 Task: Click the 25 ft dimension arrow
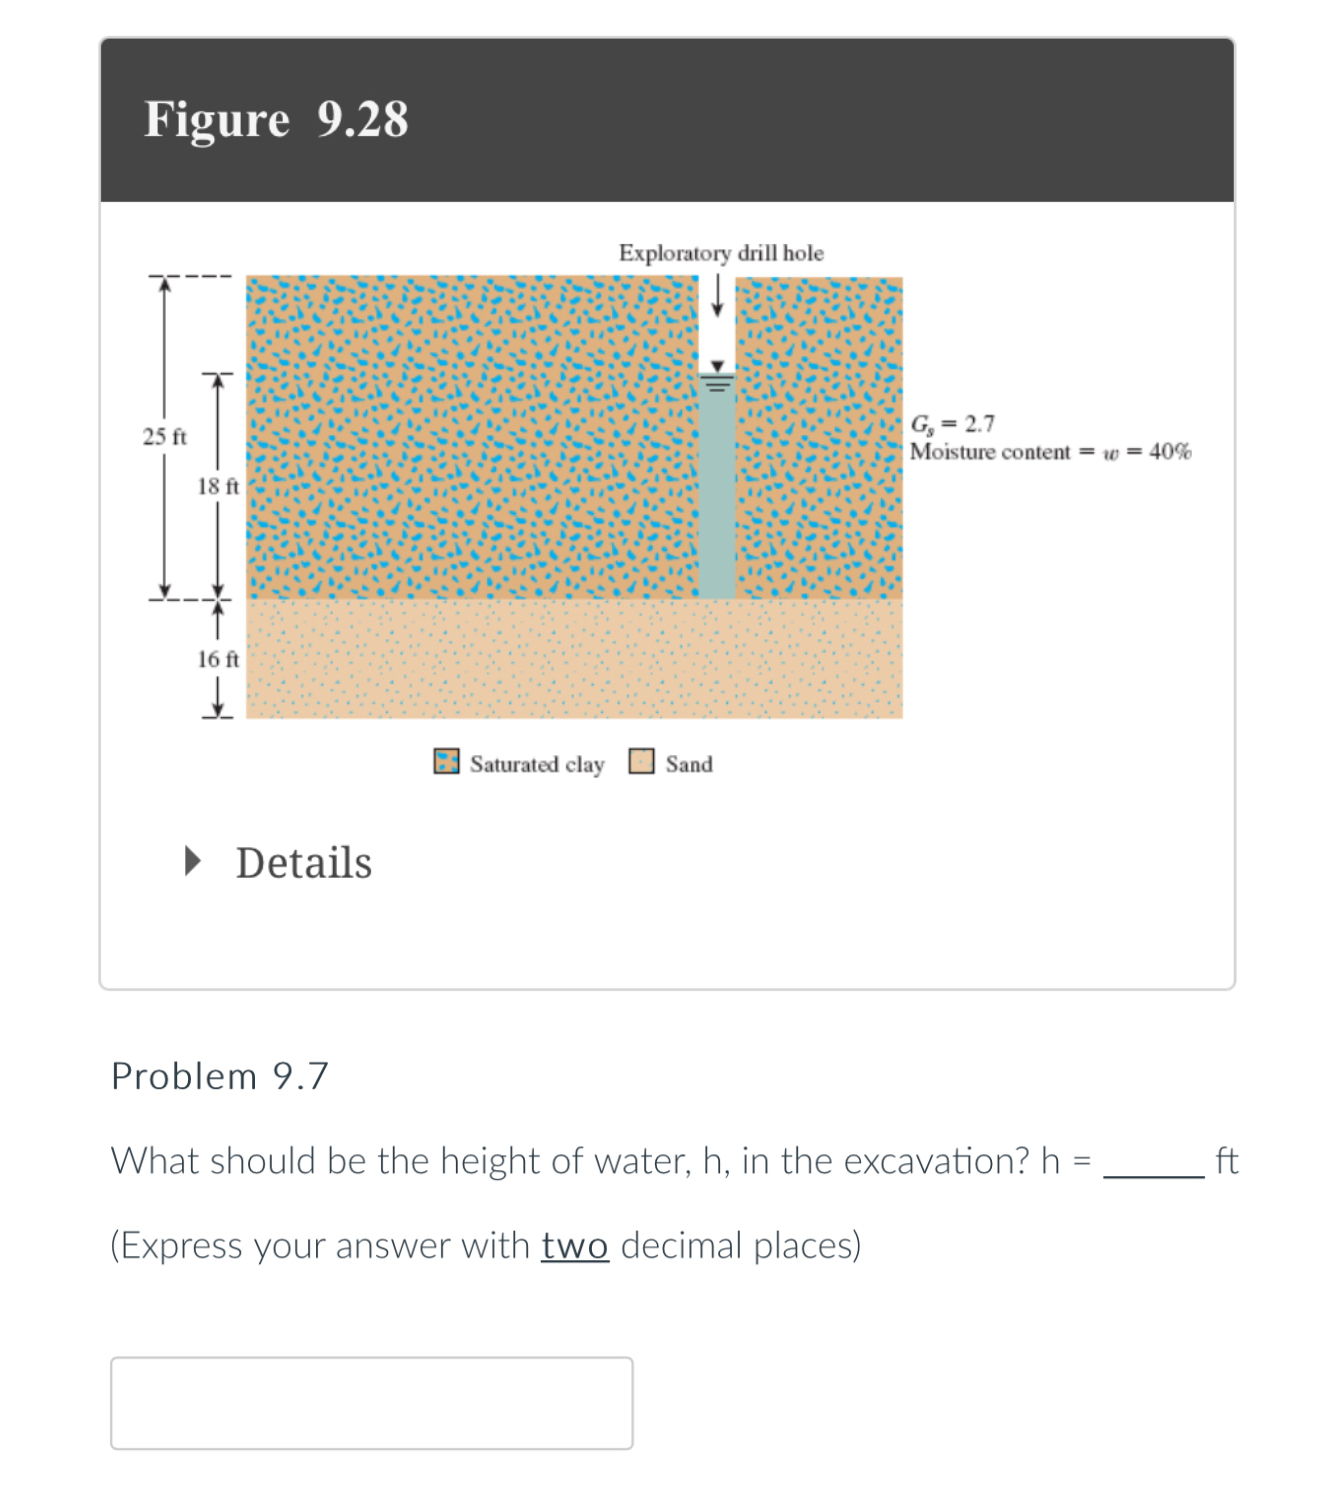tap(163, 435)
